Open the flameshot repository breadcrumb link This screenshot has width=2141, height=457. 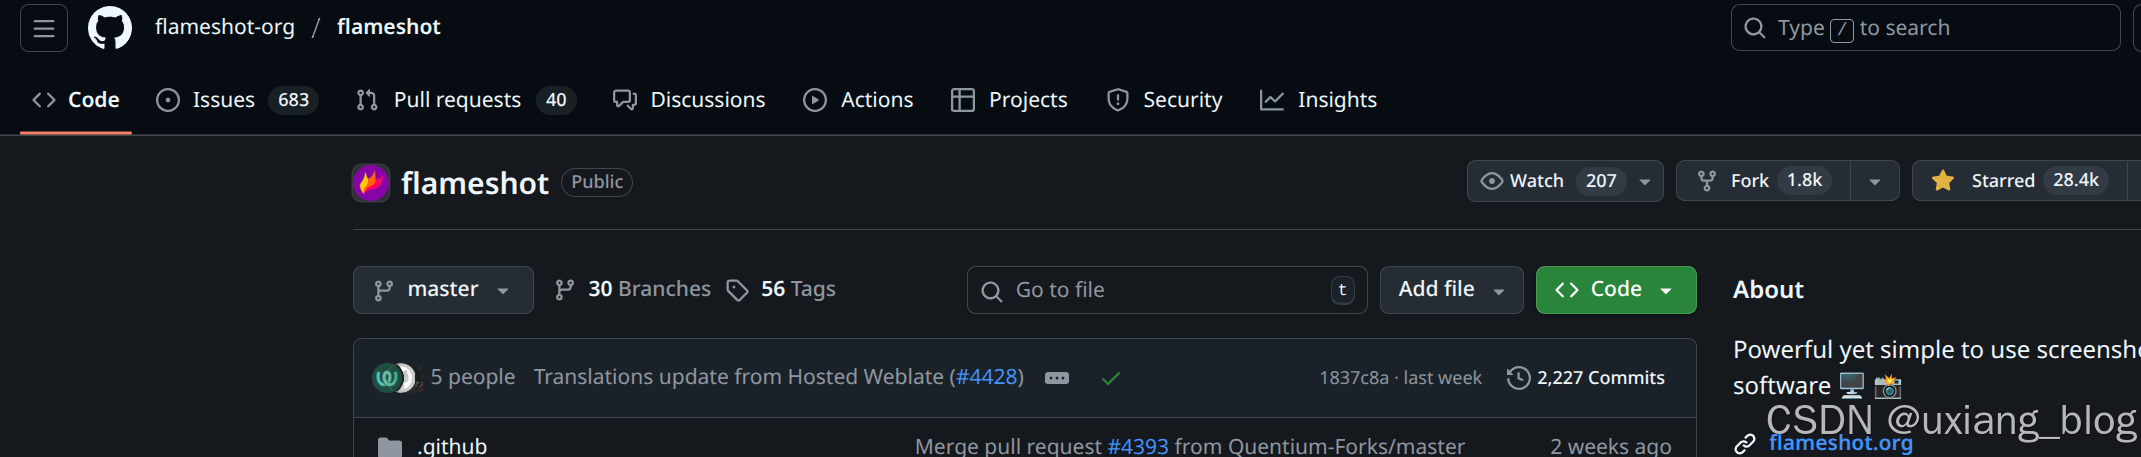(389, 27)
